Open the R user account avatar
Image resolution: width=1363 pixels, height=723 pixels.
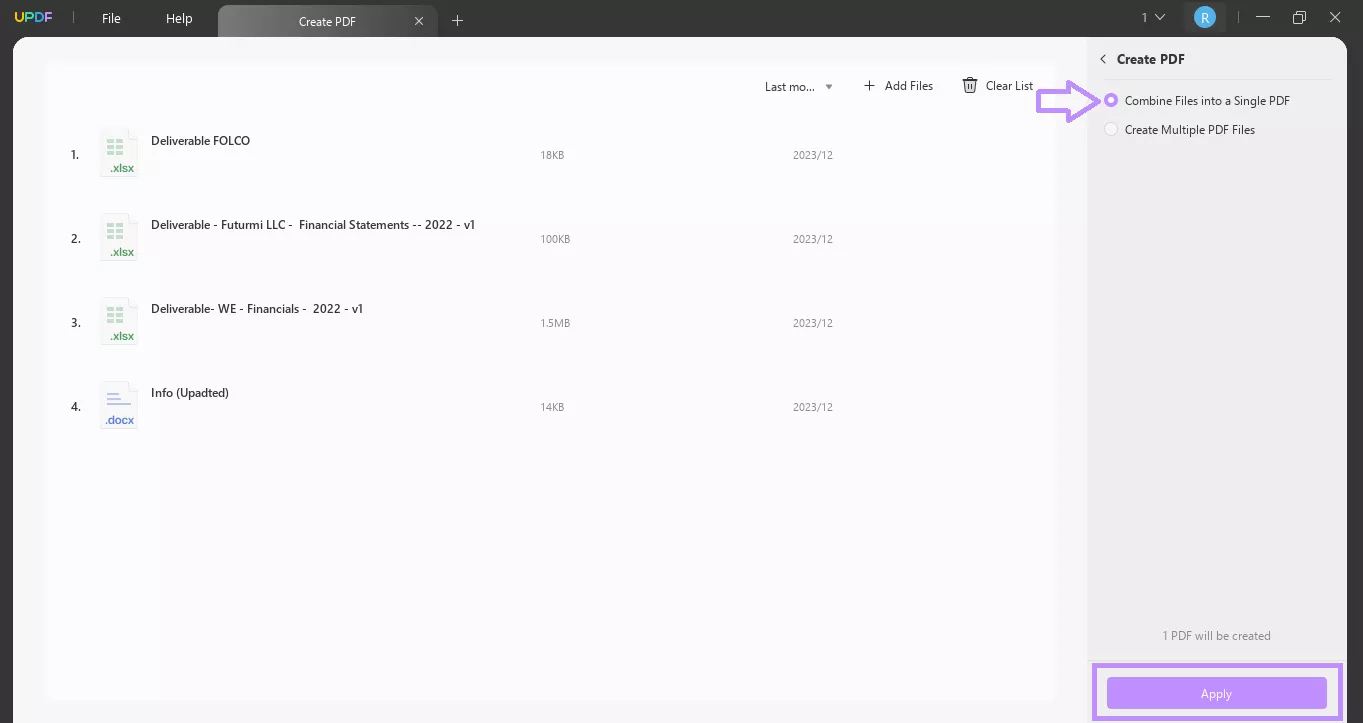(1205, 17)
